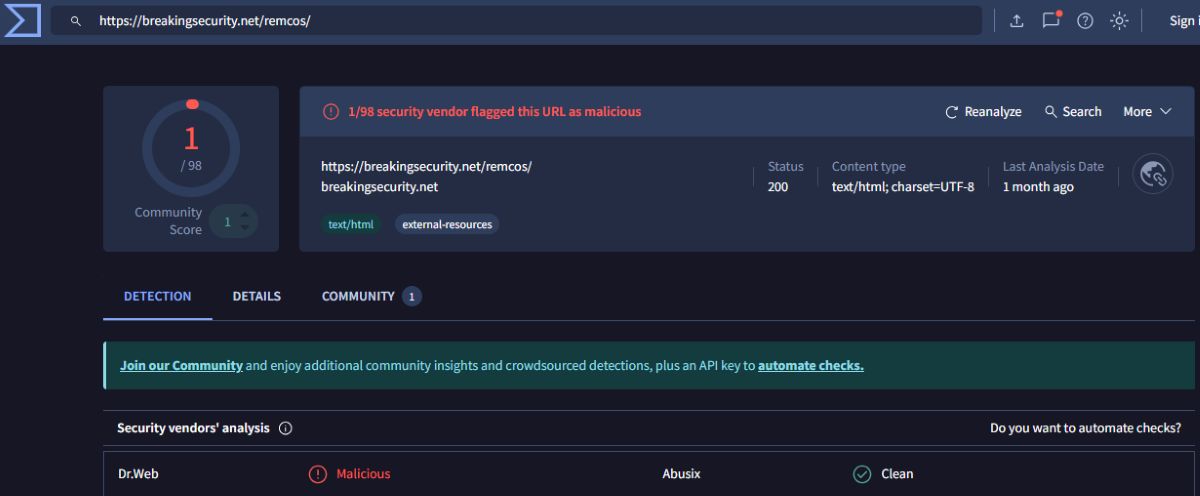
Task: Click the help question mark icon
Action: coord(1085,21)
